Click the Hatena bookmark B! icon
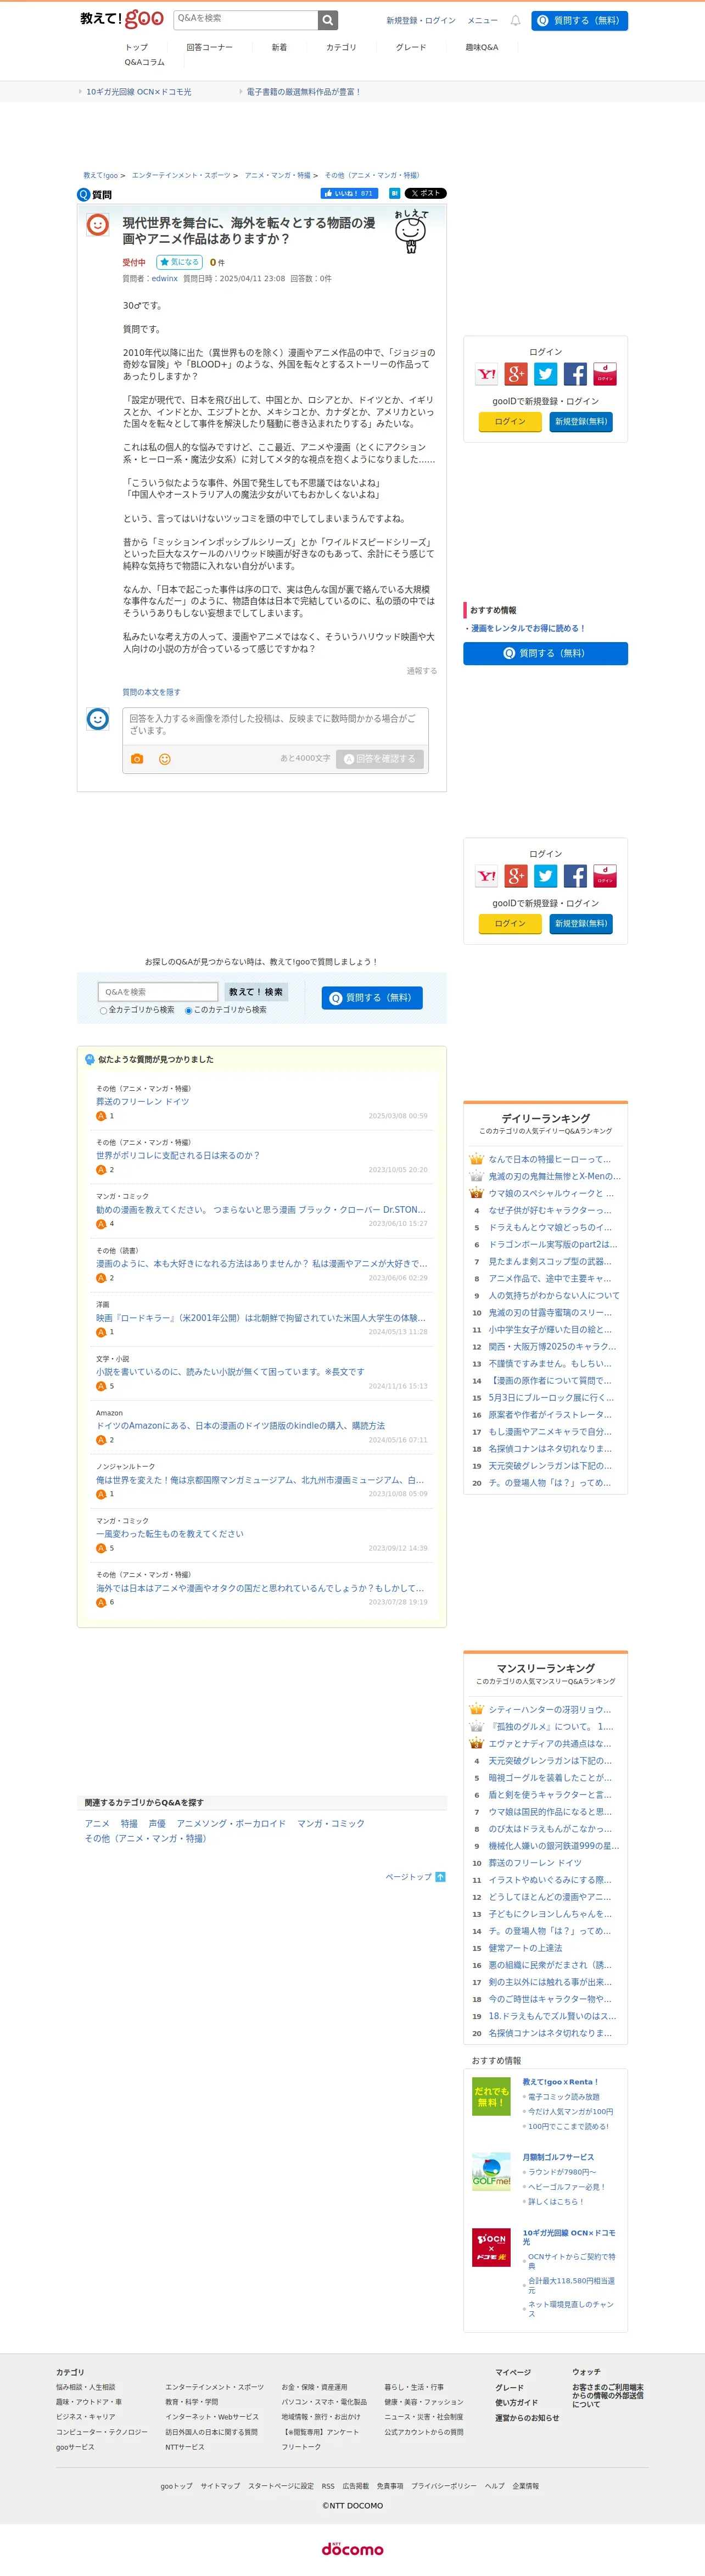The image size is (705, 2576). 394,194
